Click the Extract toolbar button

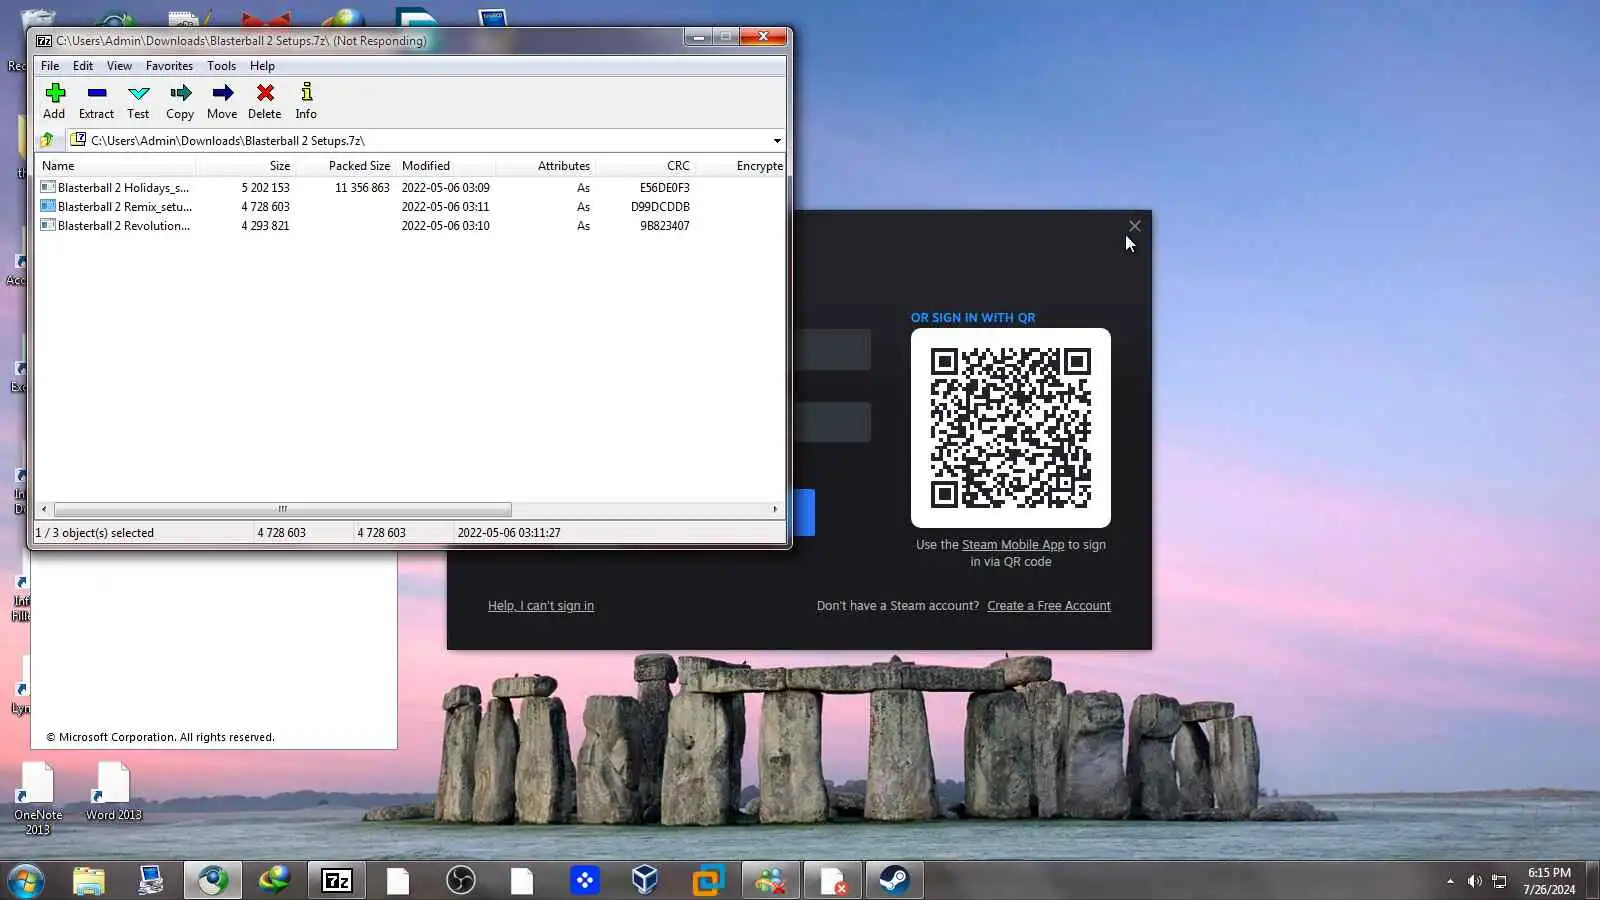click(96, 101)
